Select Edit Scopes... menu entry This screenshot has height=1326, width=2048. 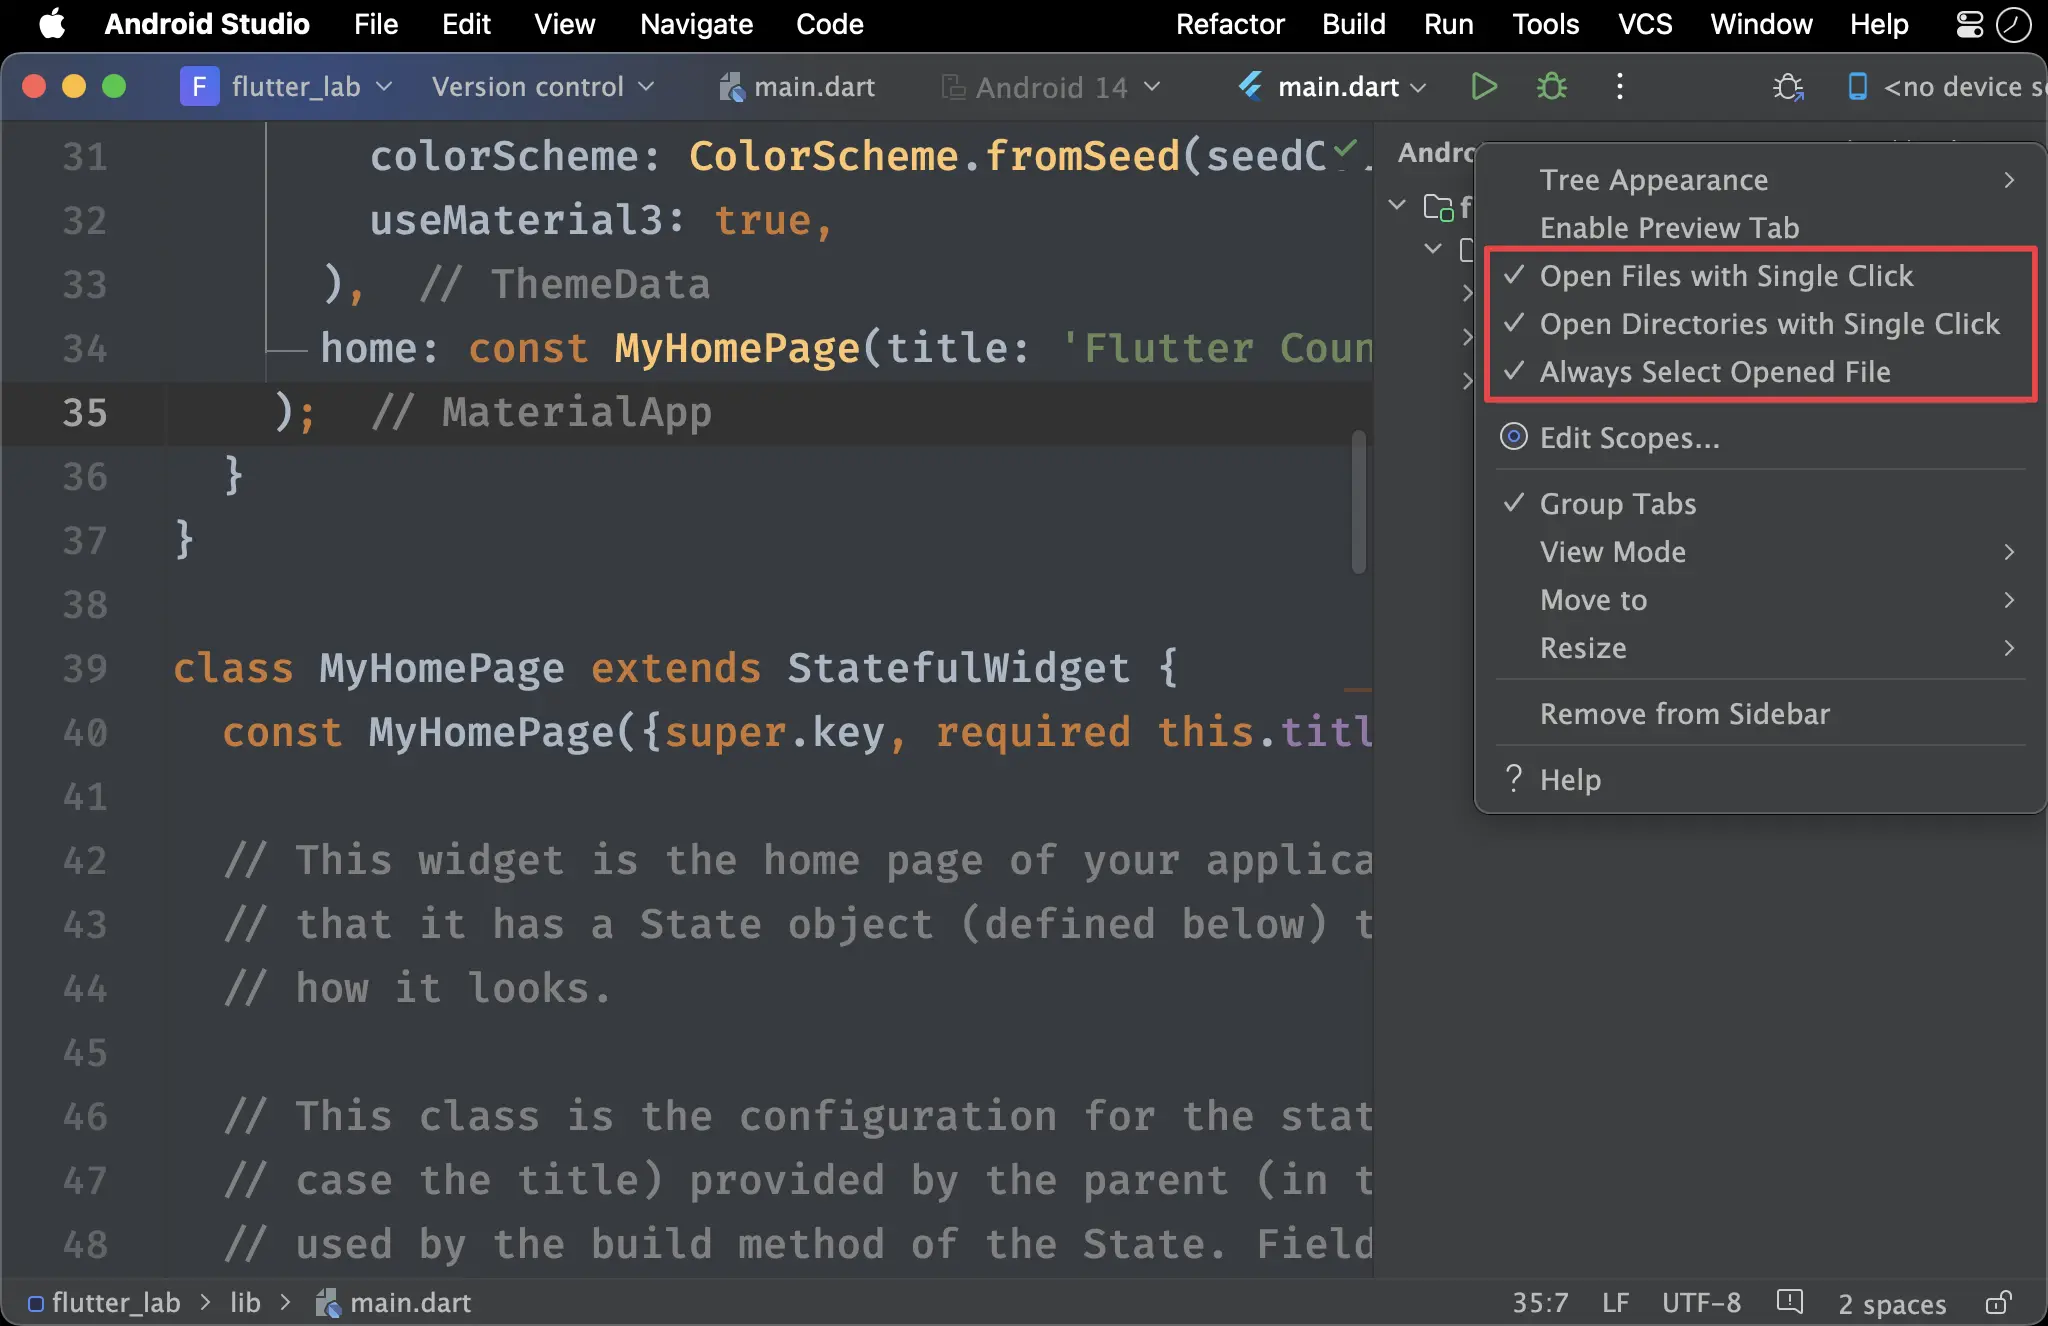pos(1760,437)
